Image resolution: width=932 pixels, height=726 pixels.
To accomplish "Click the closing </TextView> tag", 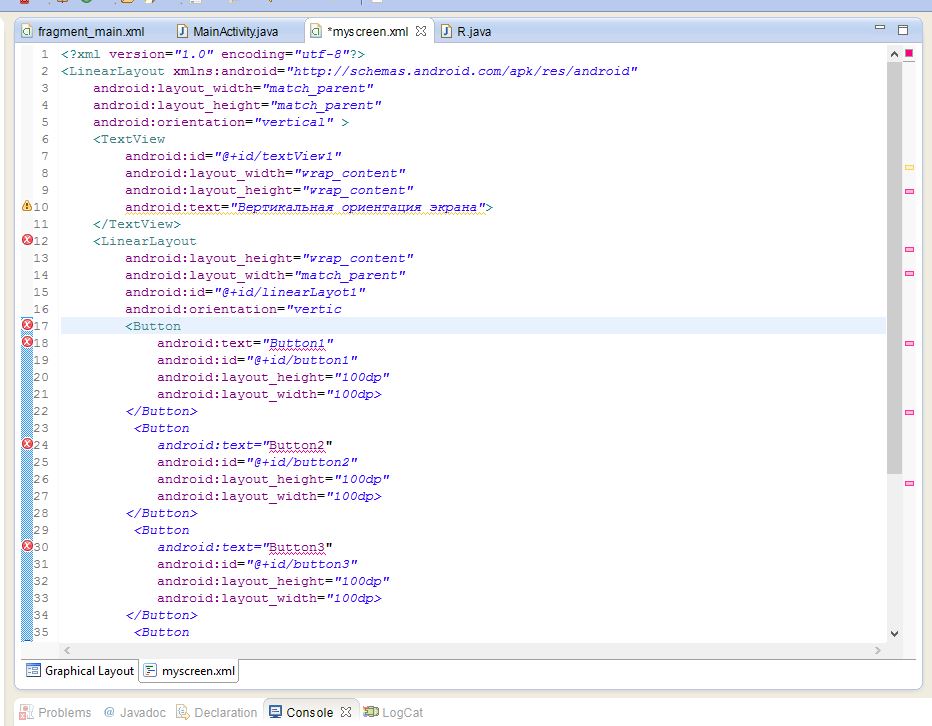I will (x=137, y=224).
